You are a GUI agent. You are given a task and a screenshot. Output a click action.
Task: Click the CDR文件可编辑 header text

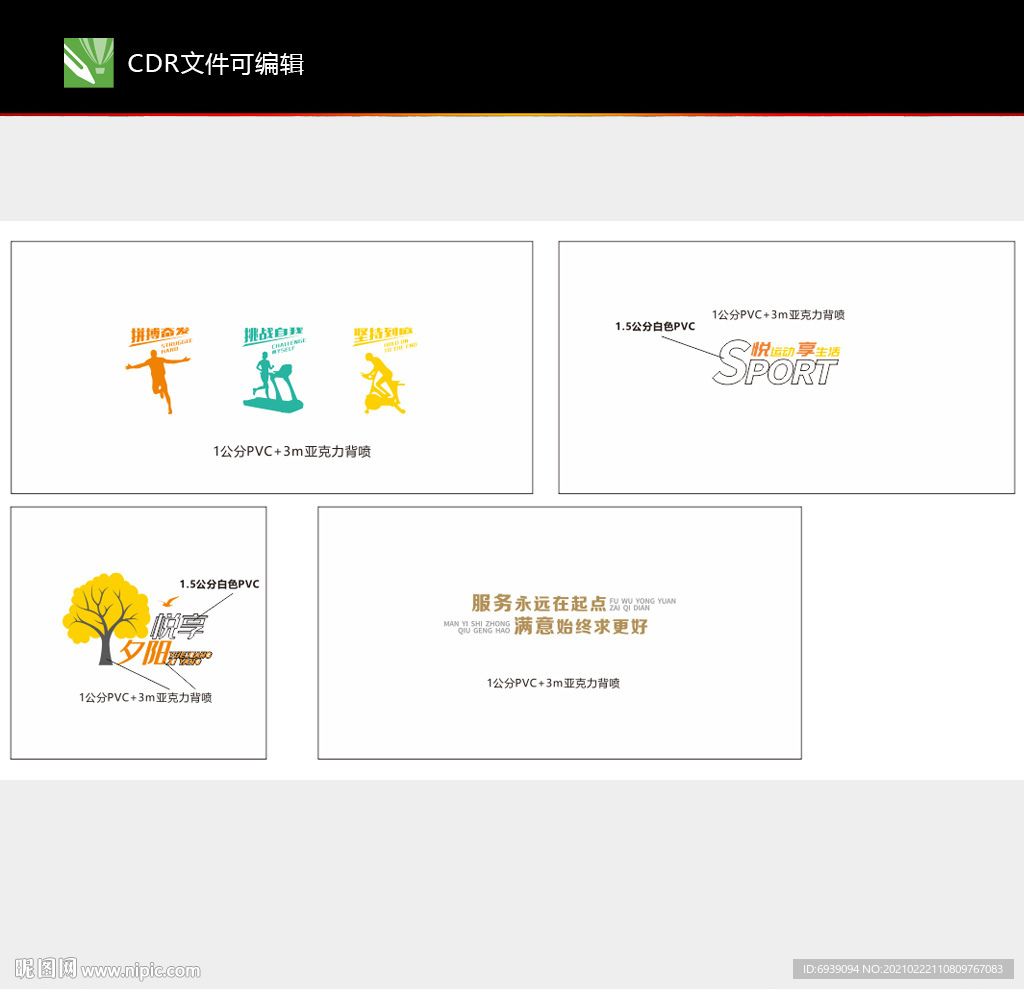(216, 64)
